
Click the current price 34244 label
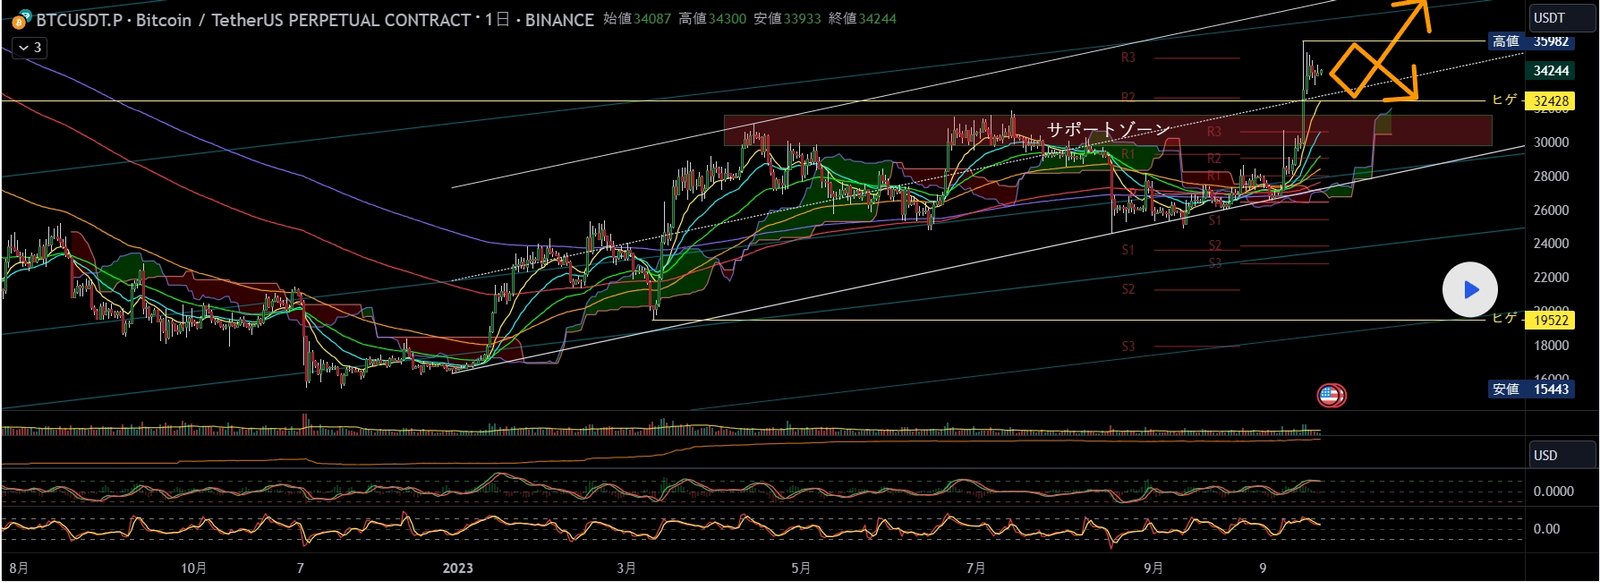tap(1550, 71)
